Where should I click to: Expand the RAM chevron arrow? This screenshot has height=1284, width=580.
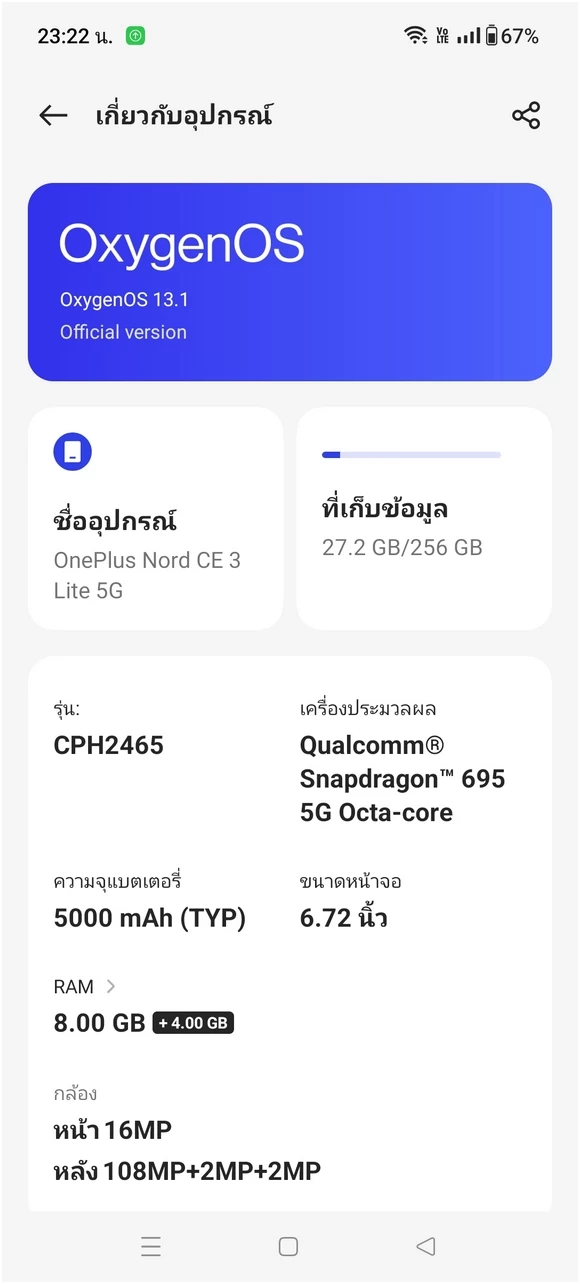point(110,986)
